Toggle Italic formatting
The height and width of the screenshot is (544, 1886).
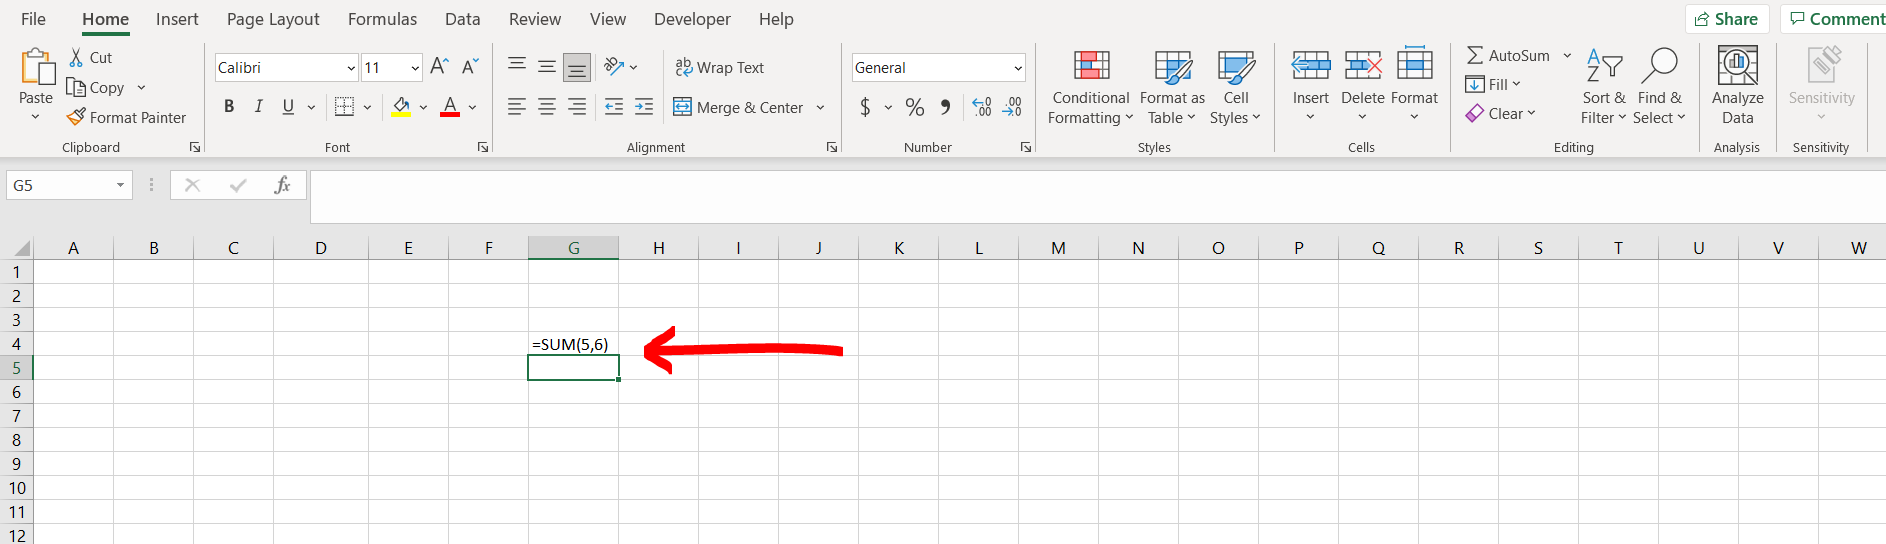coord(259,107)
